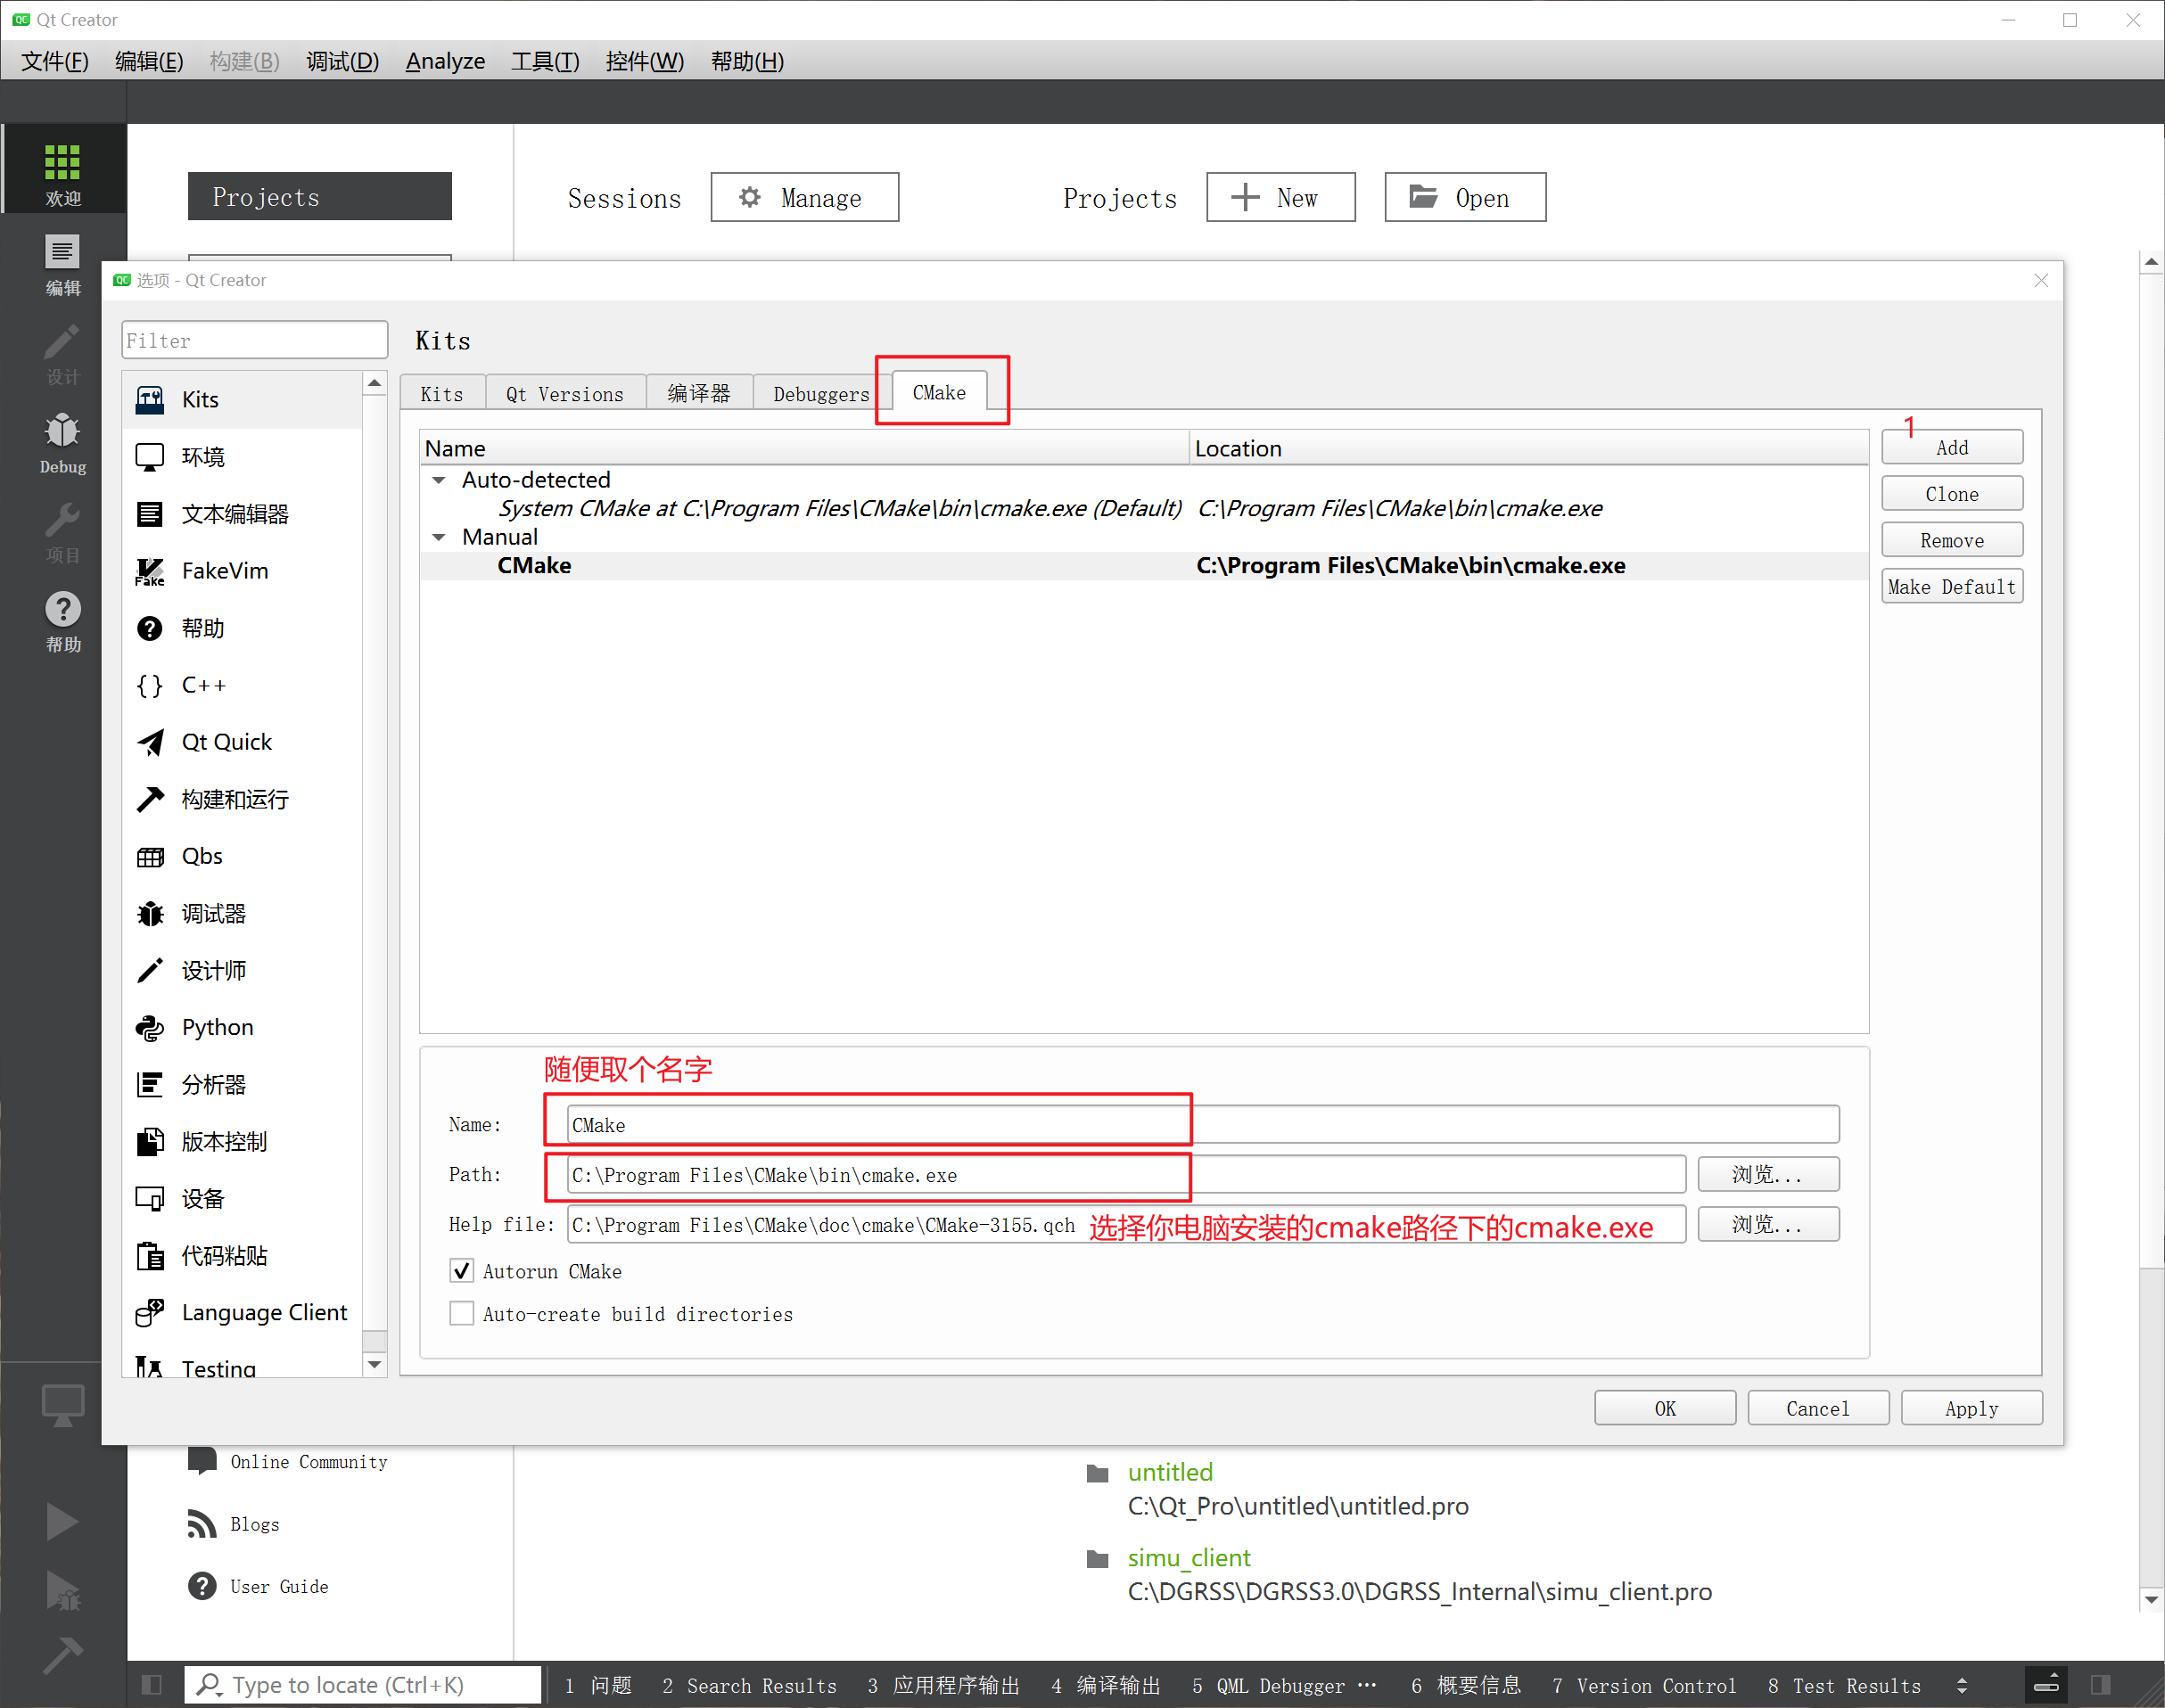
Task: Open the Analyze menu
Action: pos(445,61)
